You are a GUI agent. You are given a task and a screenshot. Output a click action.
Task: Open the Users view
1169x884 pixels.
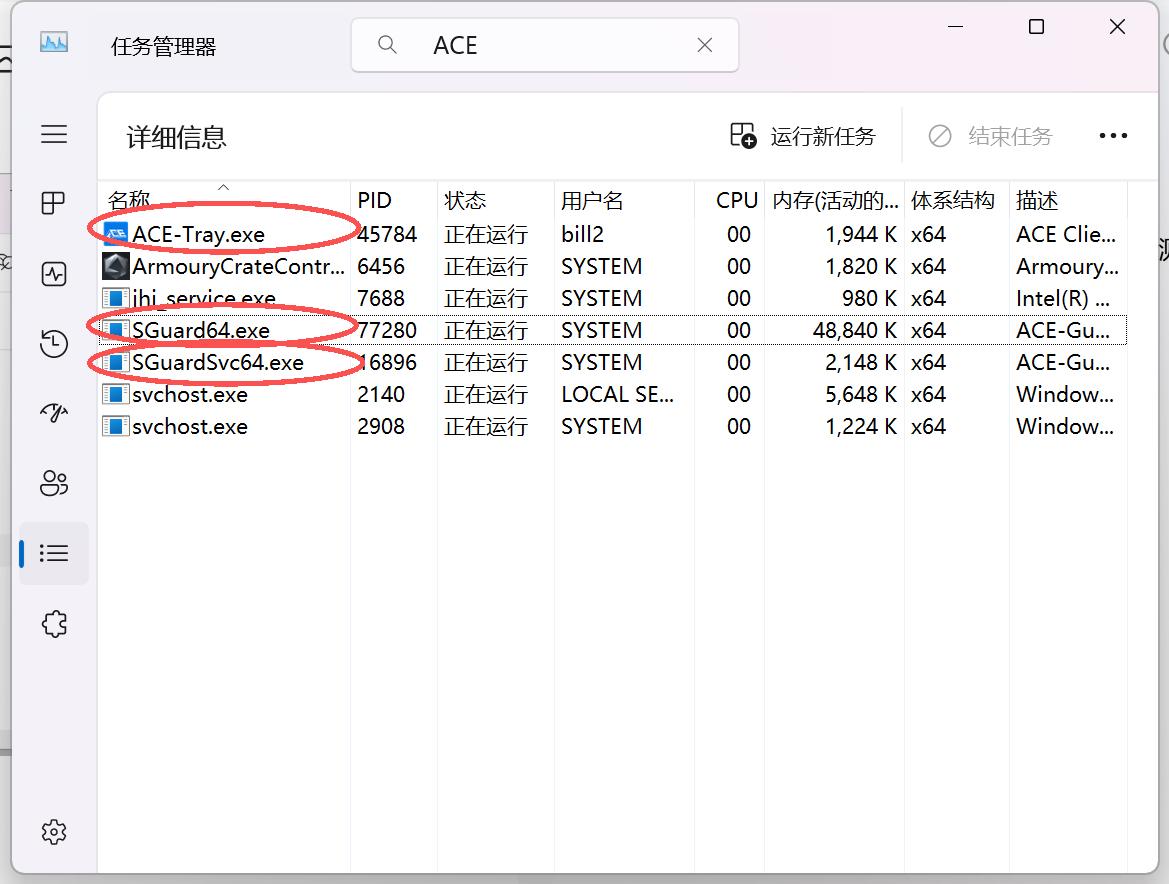[x=54, y=483]
